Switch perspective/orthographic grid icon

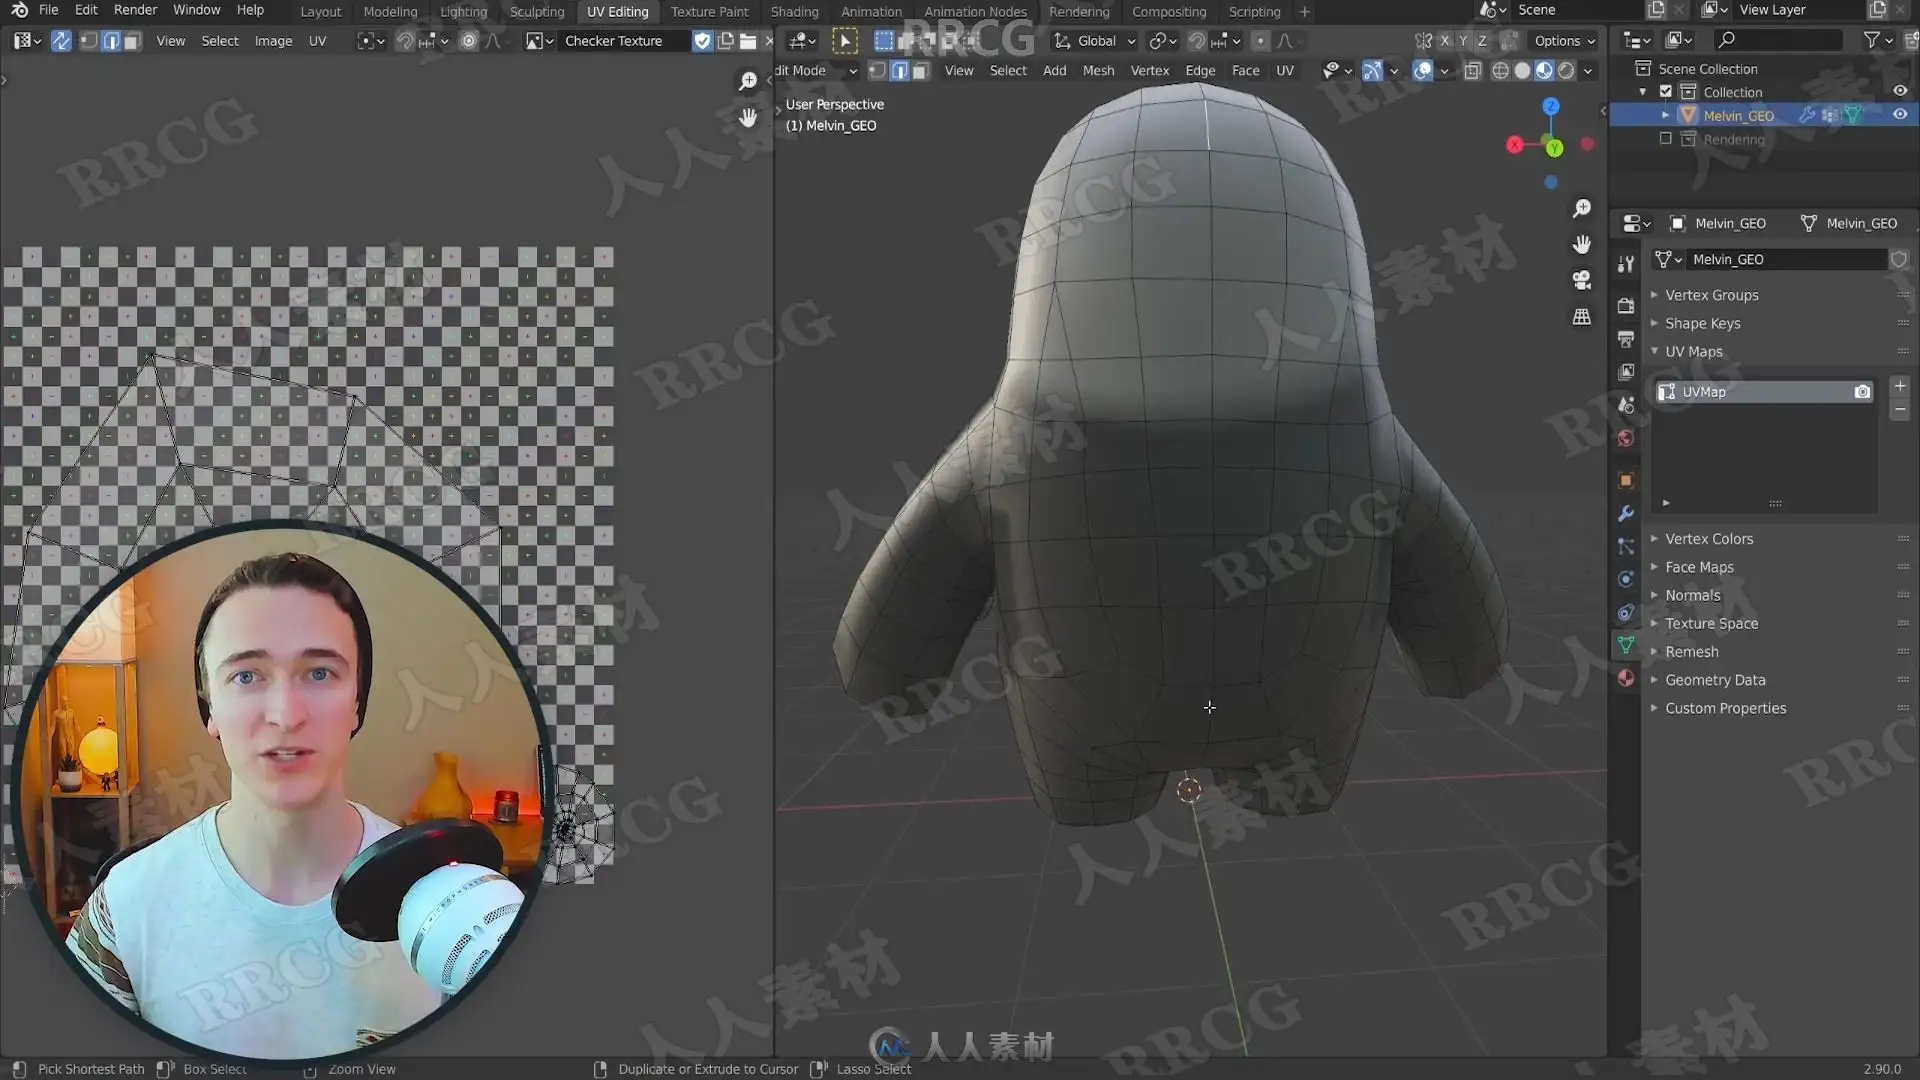pyautogui.click(x=1581, y=317)
